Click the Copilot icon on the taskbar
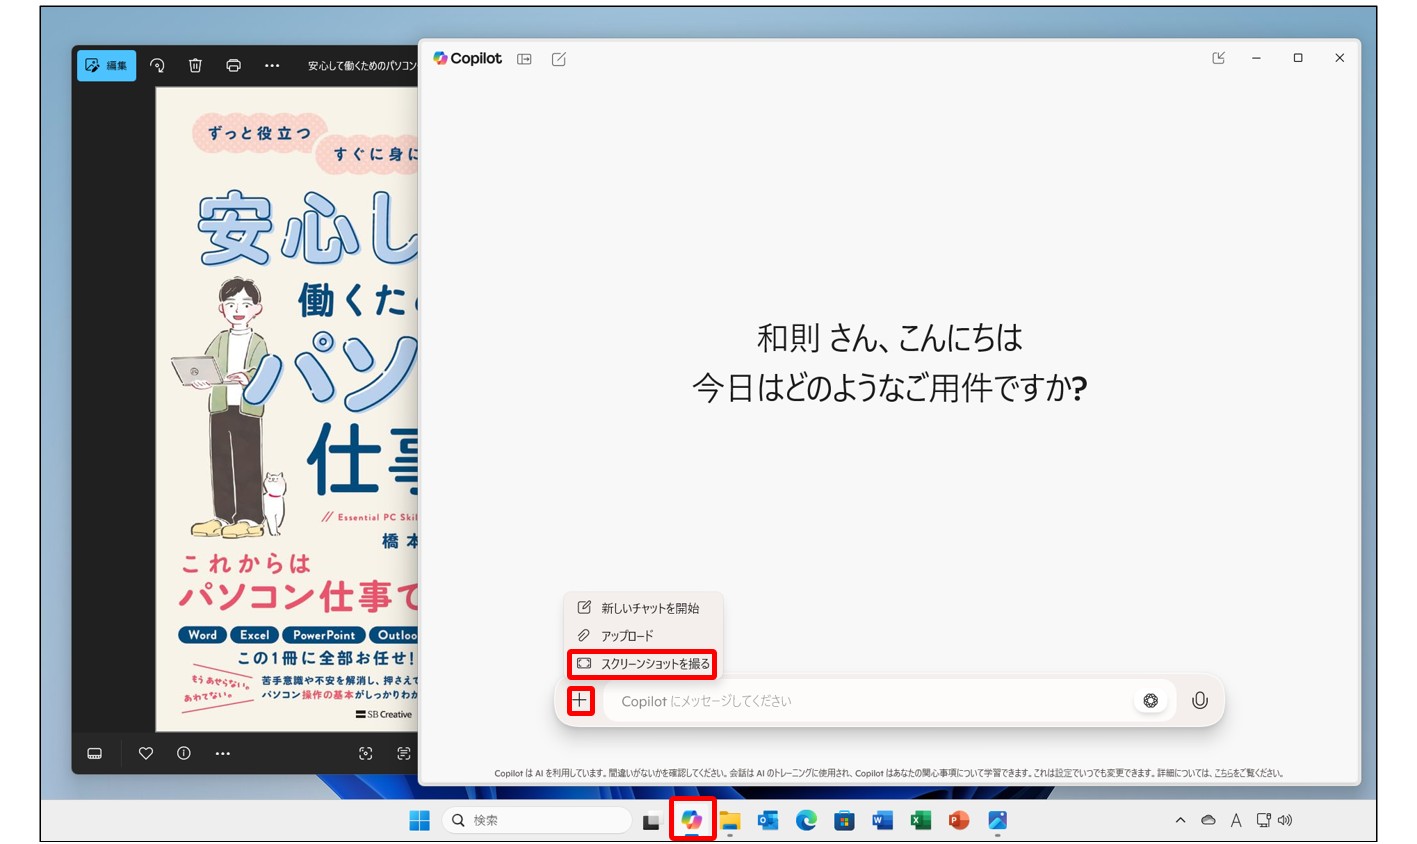 click(691, 820)
